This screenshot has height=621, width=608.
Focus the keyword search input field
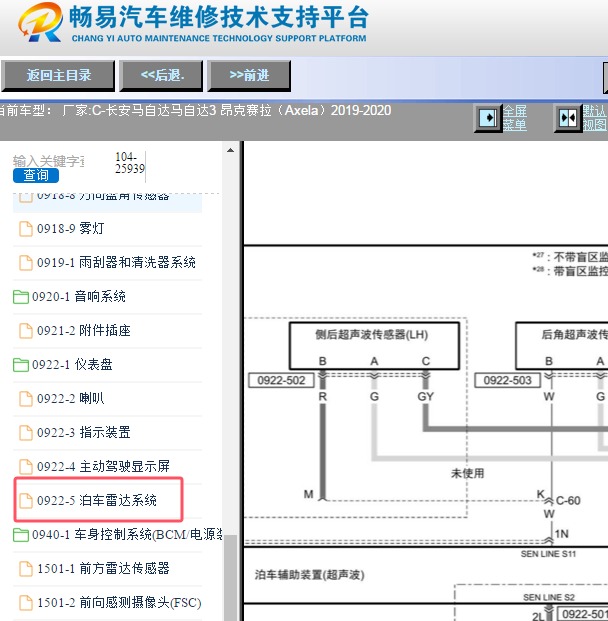(x=48, y=161)
